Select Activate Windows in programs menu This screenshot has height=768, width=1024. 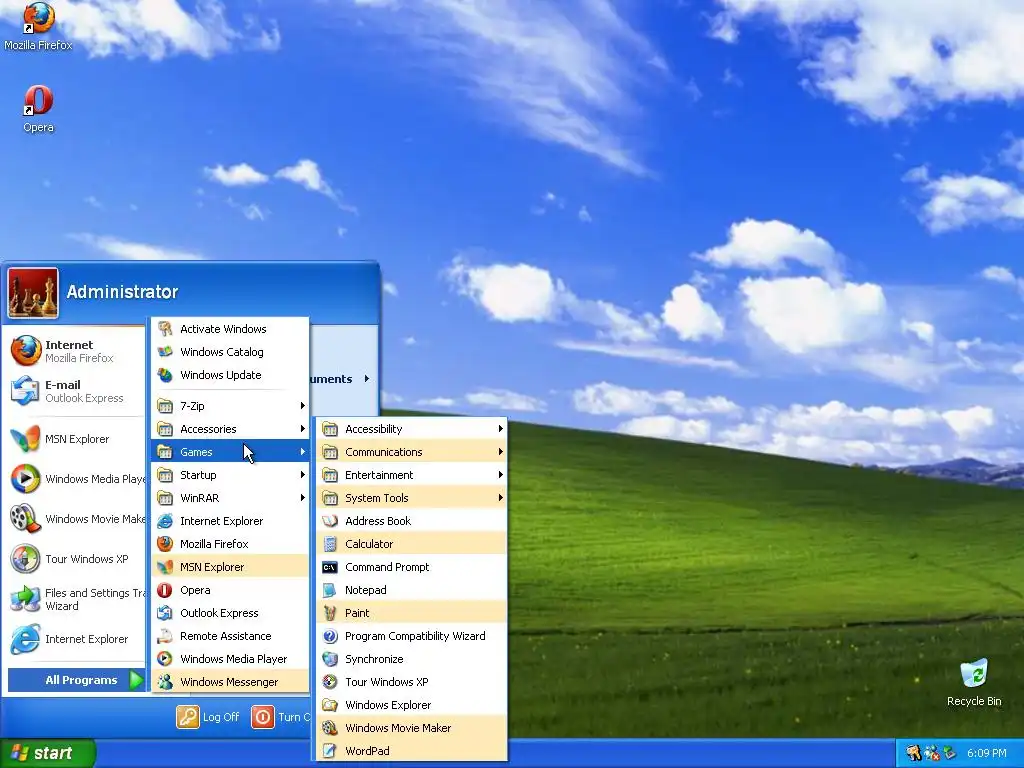[x=230, y=328]
